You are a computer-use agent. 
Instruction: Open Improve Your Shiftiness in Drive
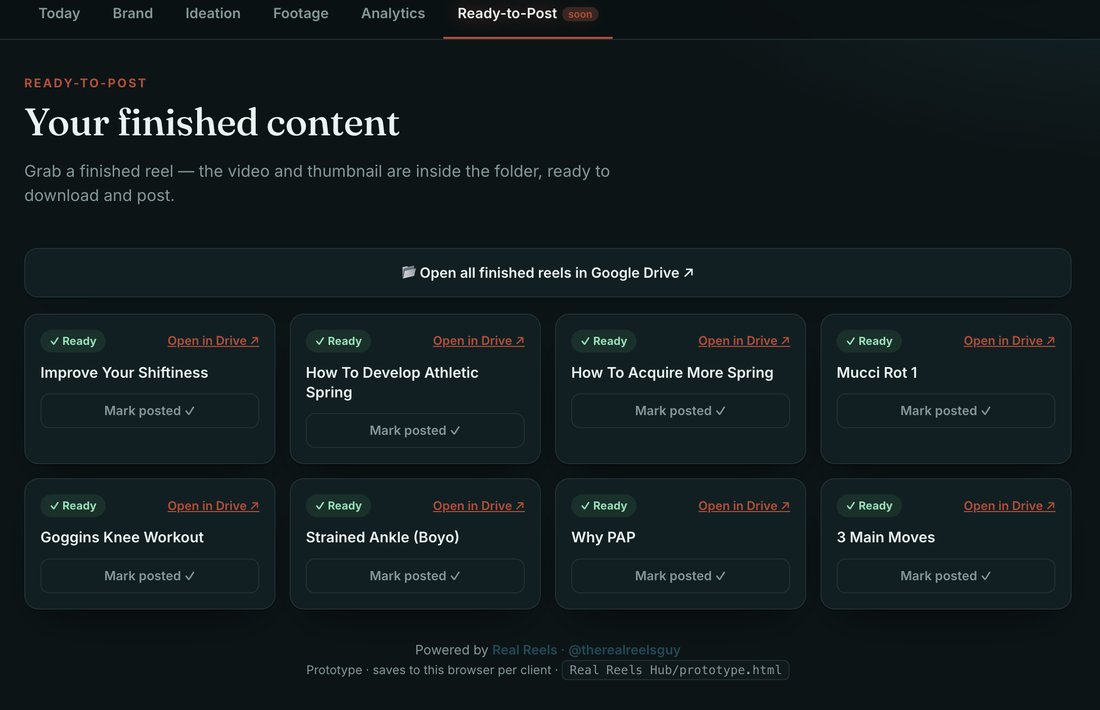point(213,341)
